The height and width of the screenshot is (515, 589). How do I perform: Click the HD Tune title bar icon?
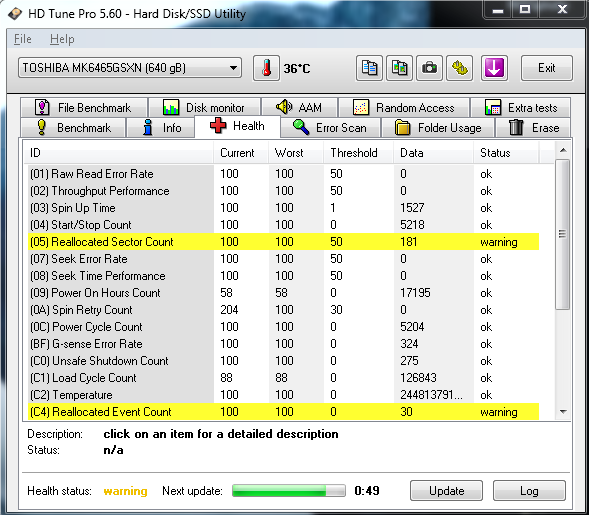(x=15, y=14)
